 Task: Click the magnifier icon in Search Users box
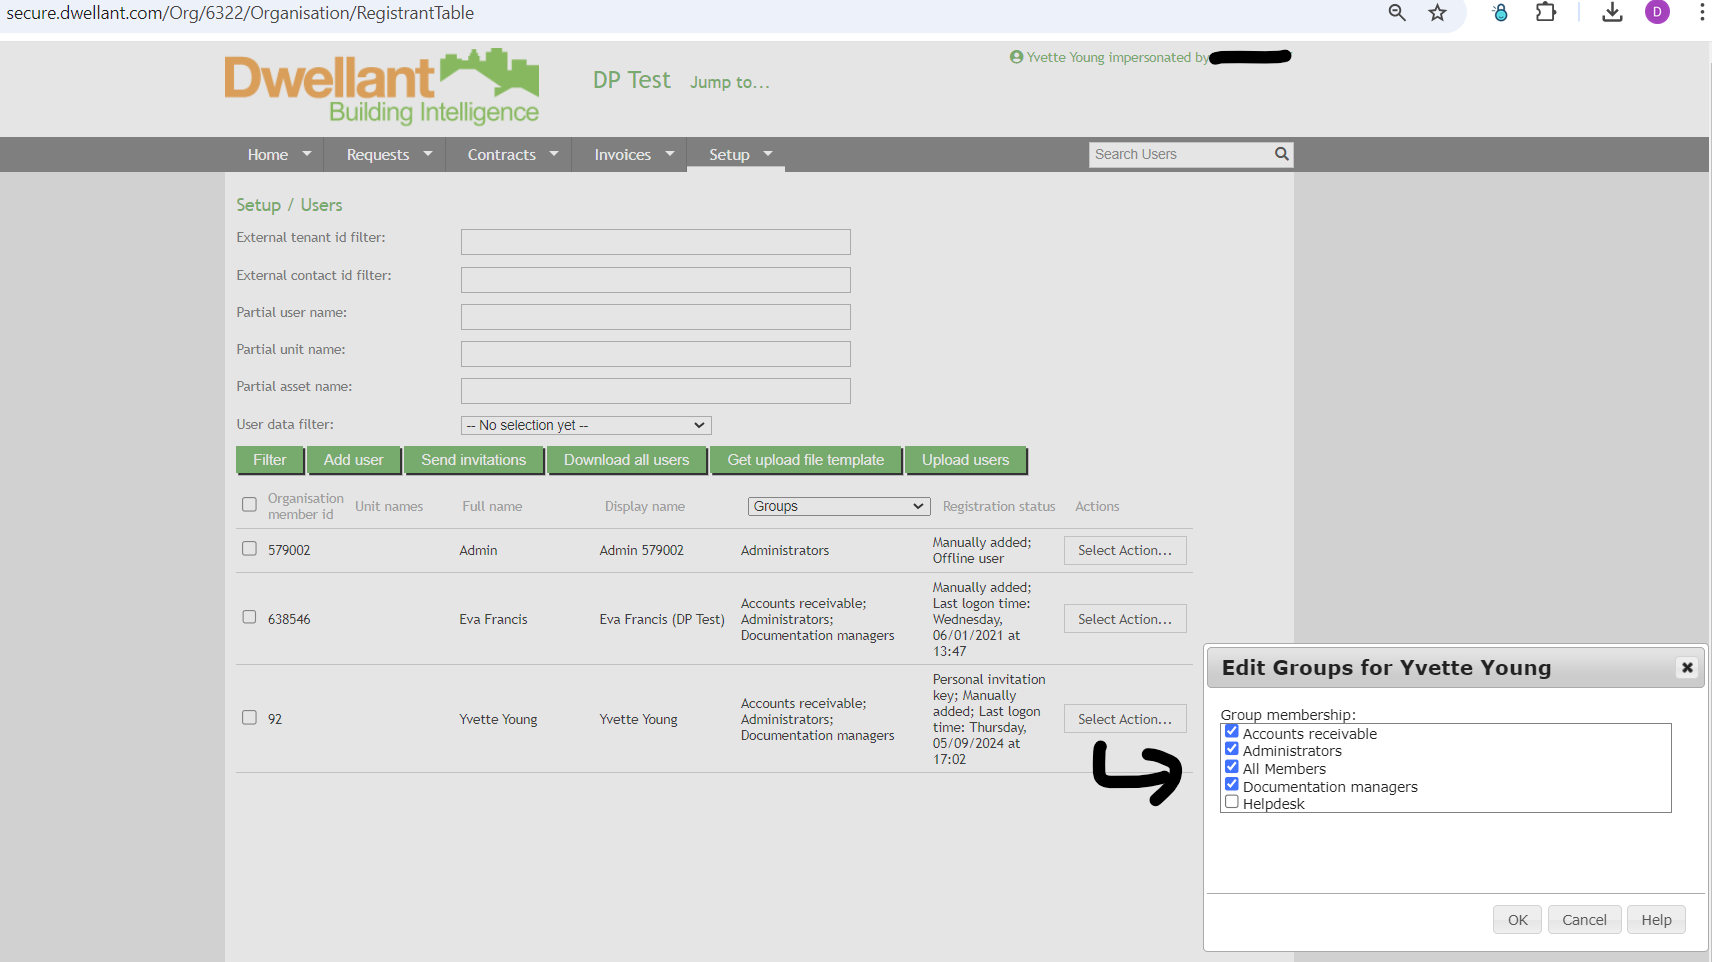click(1281, 154)
